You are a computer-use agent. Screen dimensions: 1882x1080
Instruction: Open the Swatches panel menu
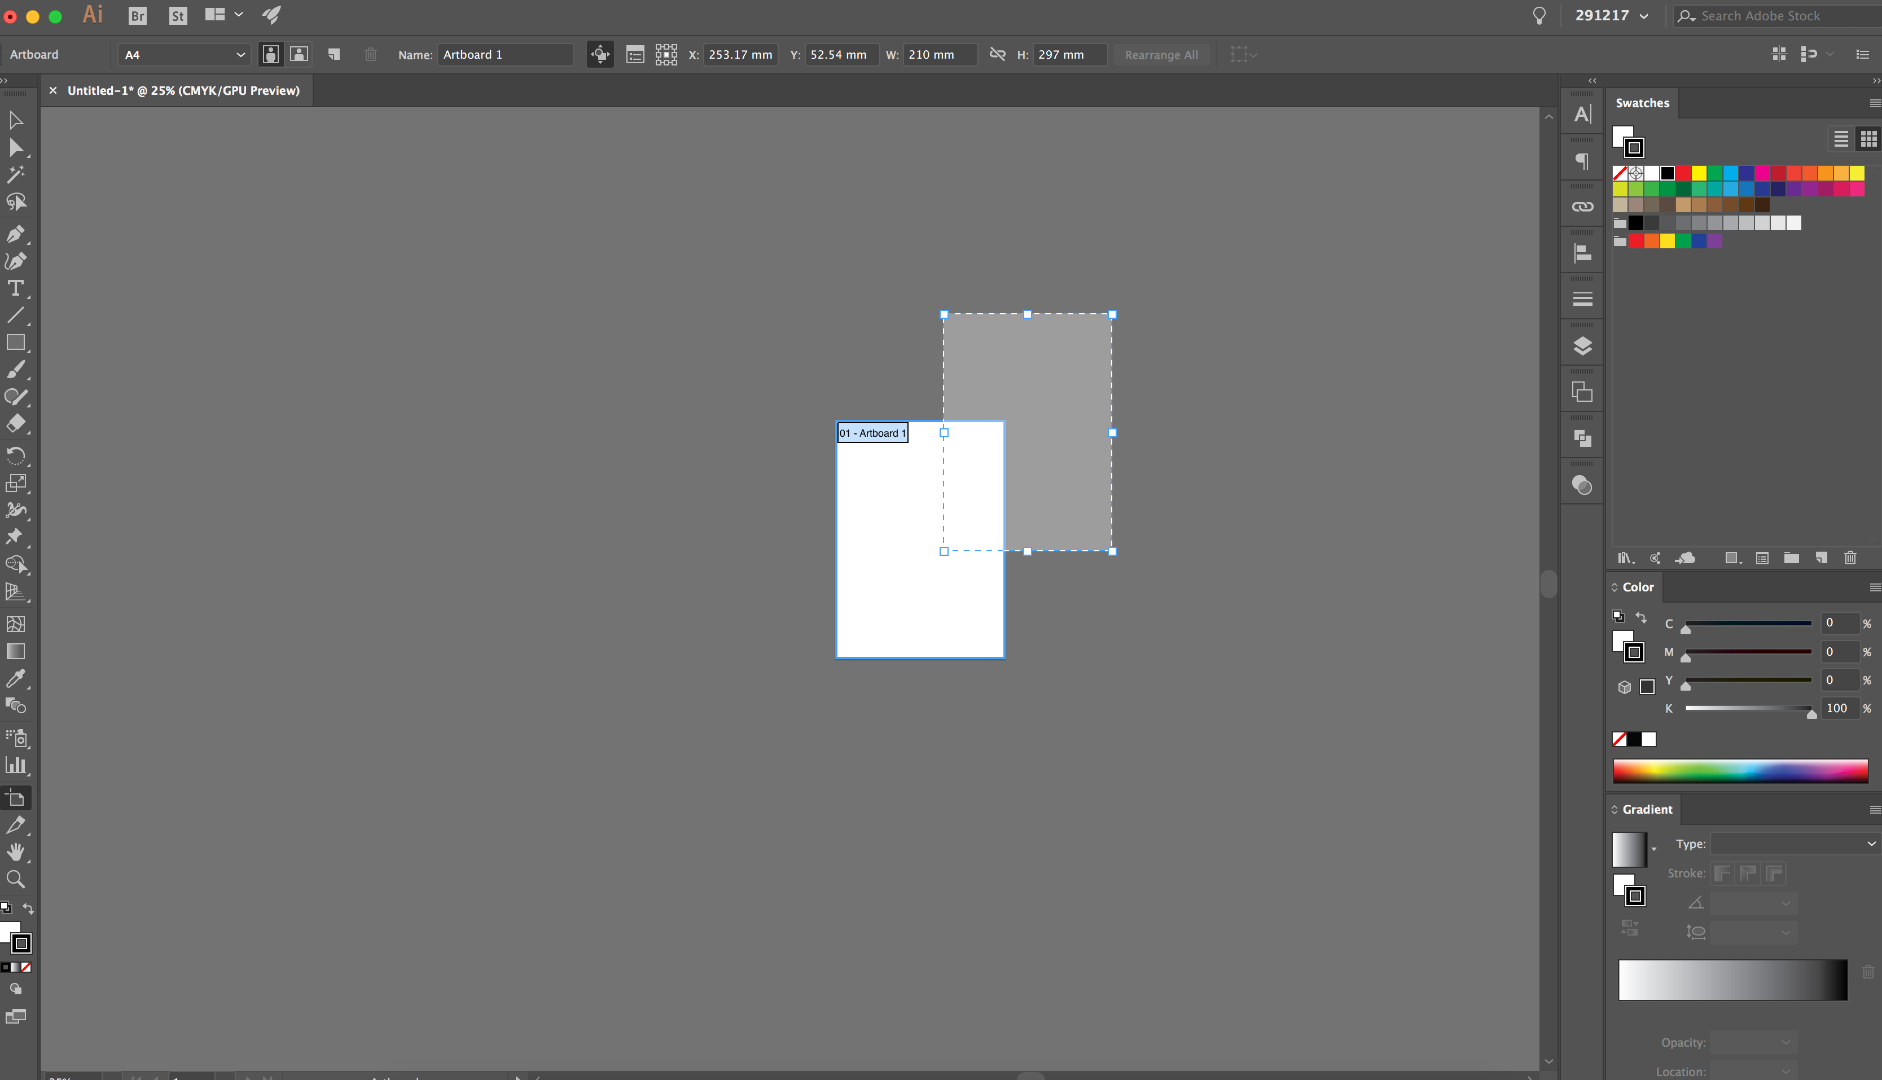click(1874, 103)
